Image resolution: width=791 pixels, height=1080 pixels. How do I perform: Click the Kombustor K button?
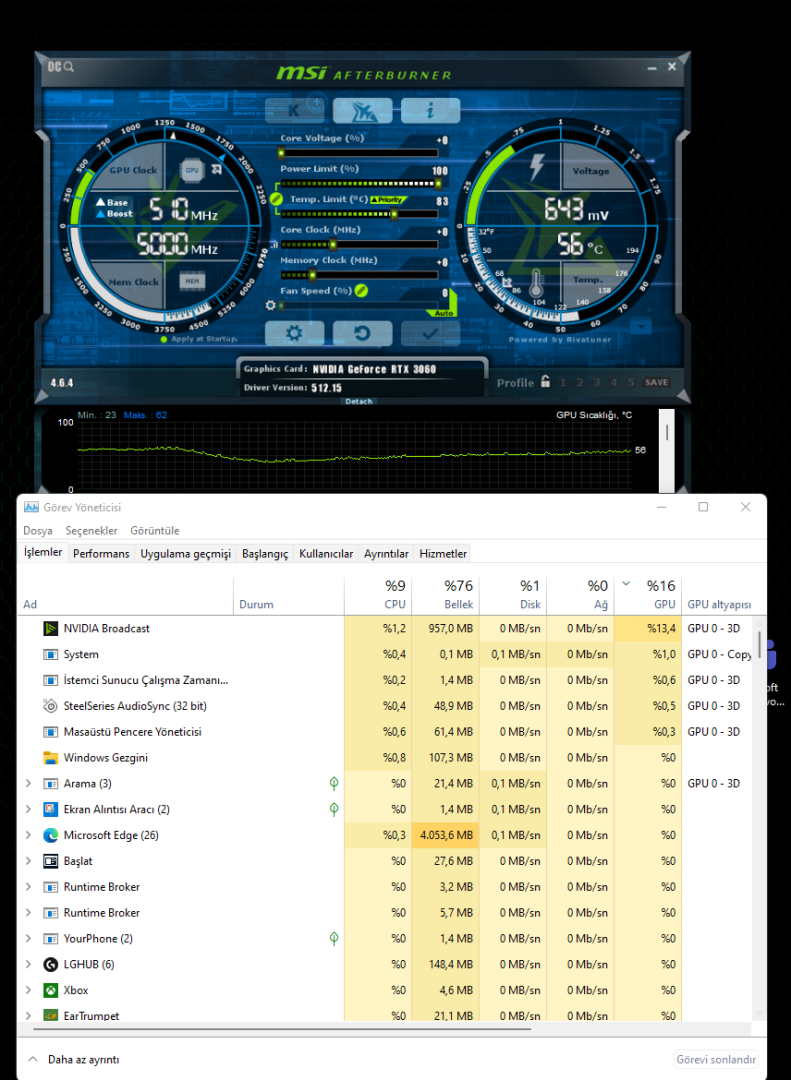point(294,110)
